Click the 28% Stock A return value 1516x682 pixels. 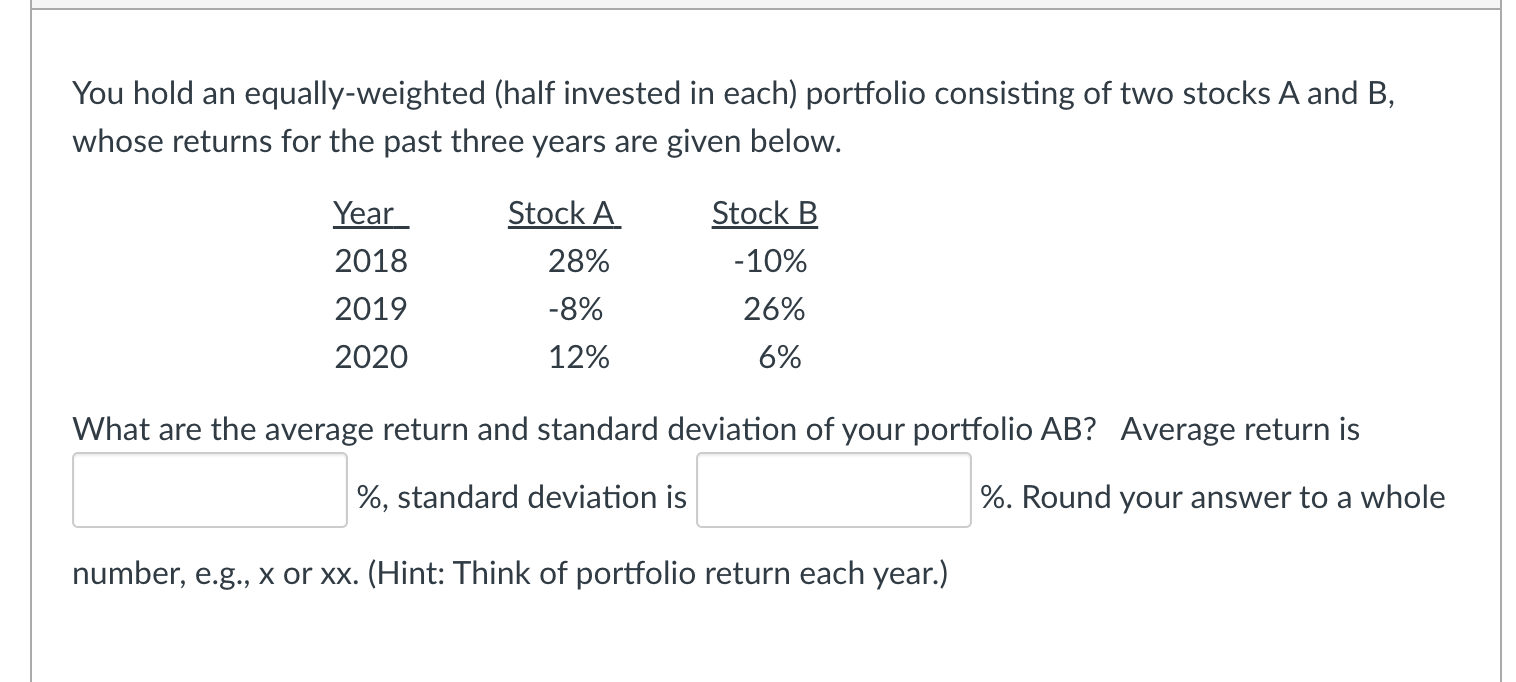click(579, 262)
